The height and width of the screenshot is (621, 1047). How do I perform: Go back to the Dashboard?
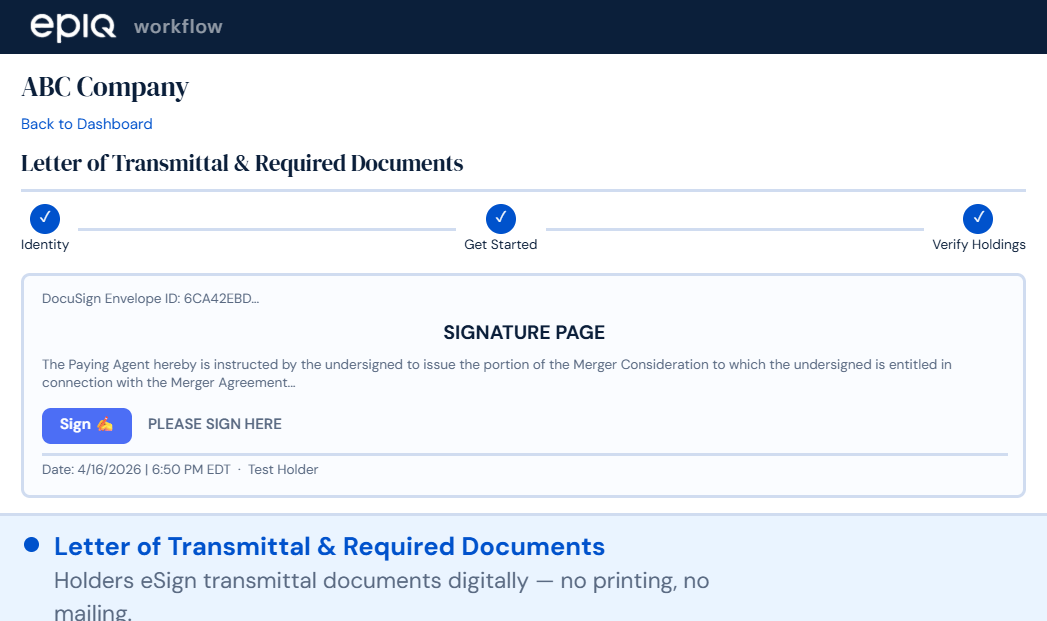tap(87, 124)
